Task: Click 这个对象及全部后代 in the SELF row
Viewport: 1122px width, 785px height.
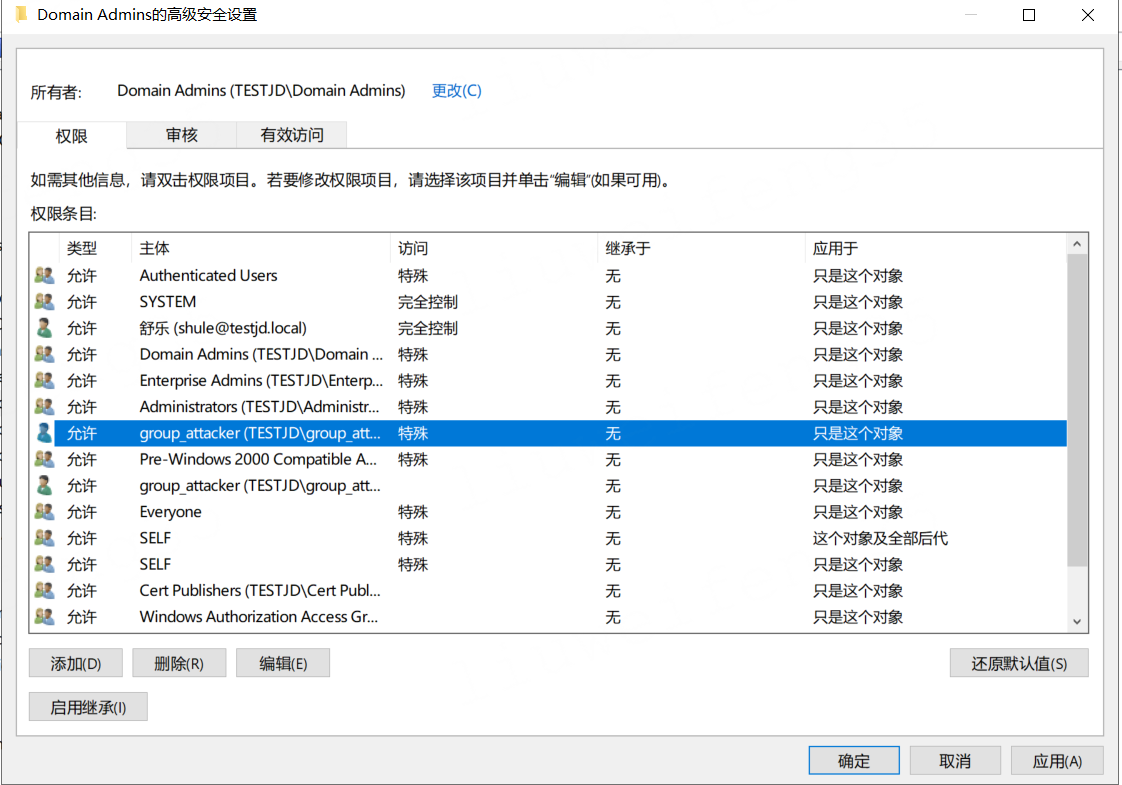Action: click(880, 538)
